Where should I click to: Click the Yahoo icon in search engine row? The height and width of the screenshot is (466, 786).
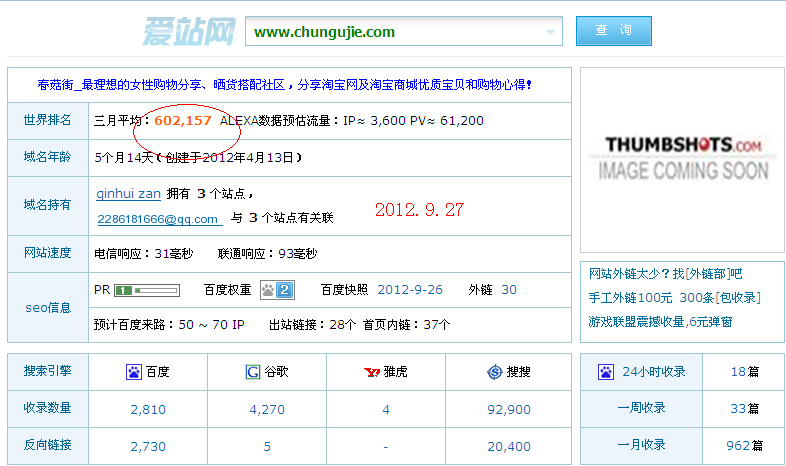(371, 372)
